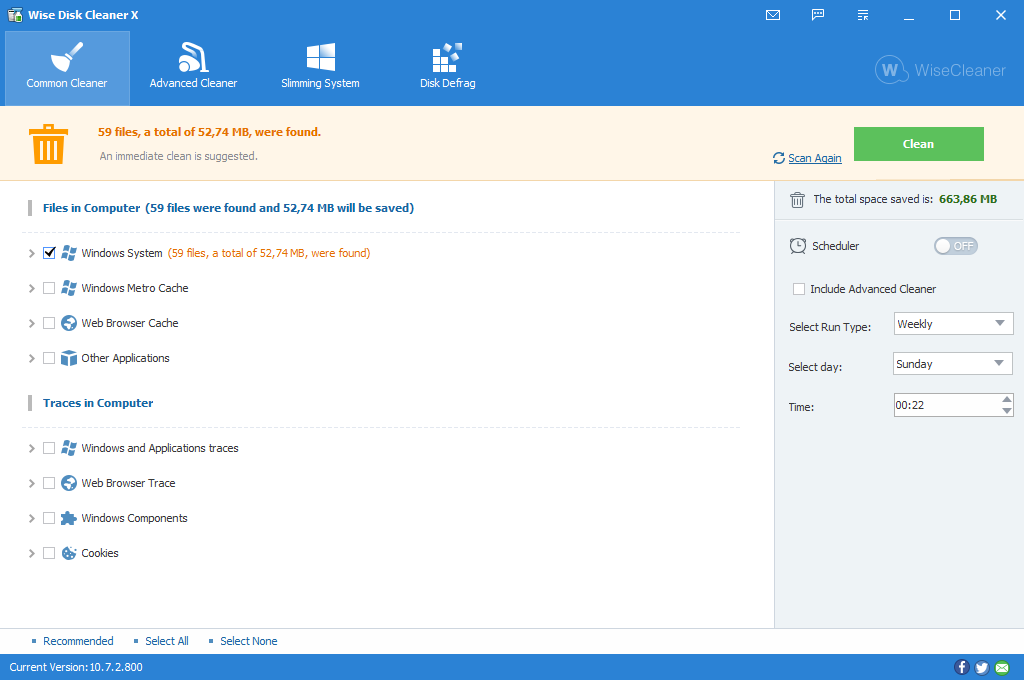Expand the Windows Metro Cache row
Image resolution: width=1024 pixels, height=680 pixels.
pos(31,288)
